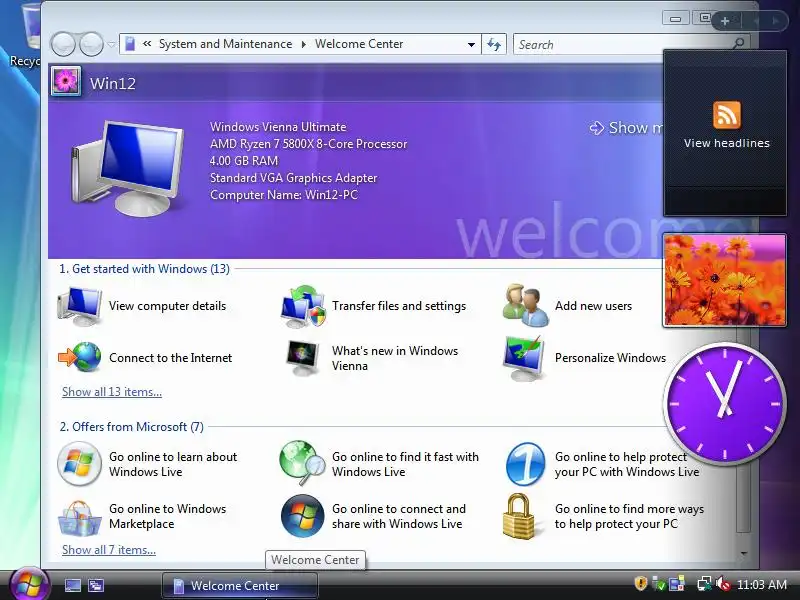Click the Start orb button
This screenshot has height=600, width=800.
(x=29, y=585)
